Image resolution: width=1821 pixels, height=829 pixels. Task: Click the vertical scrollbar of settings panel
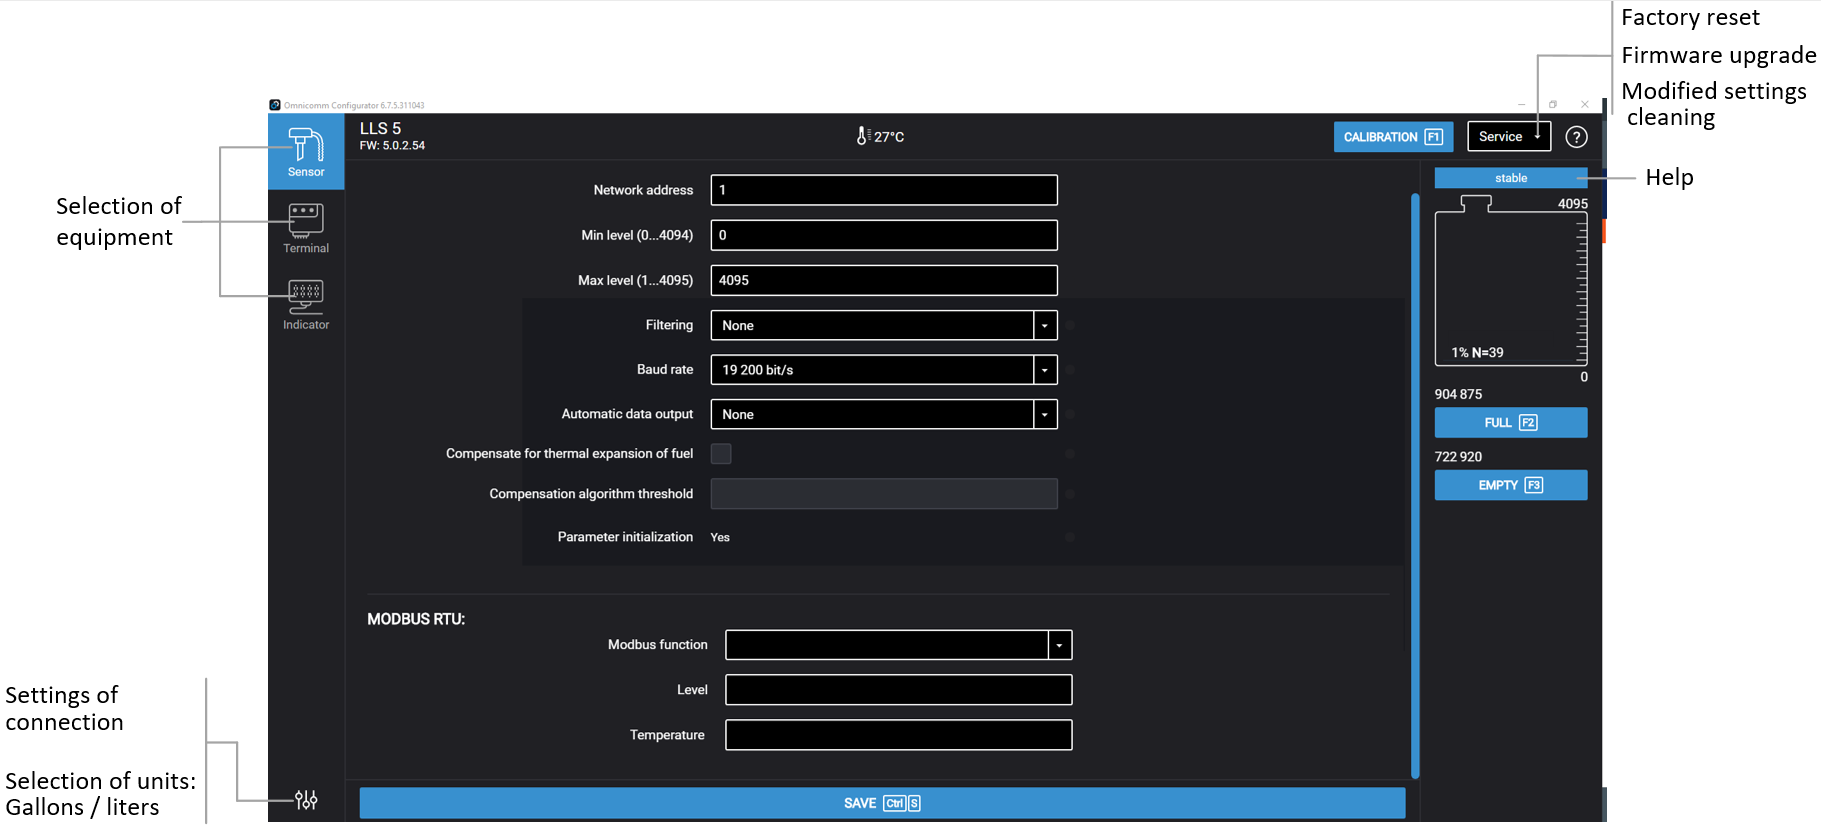[x=1415, y=485]
